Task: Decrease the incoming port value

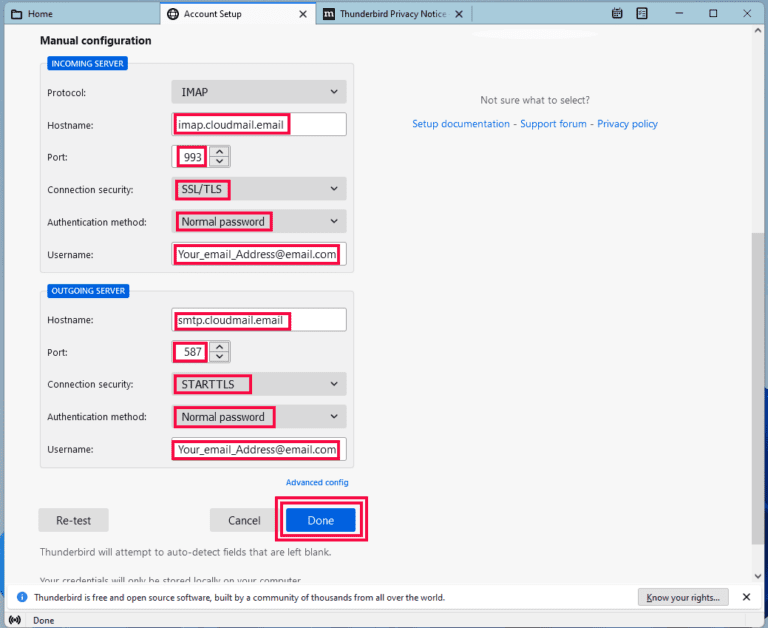Action: 219,162
